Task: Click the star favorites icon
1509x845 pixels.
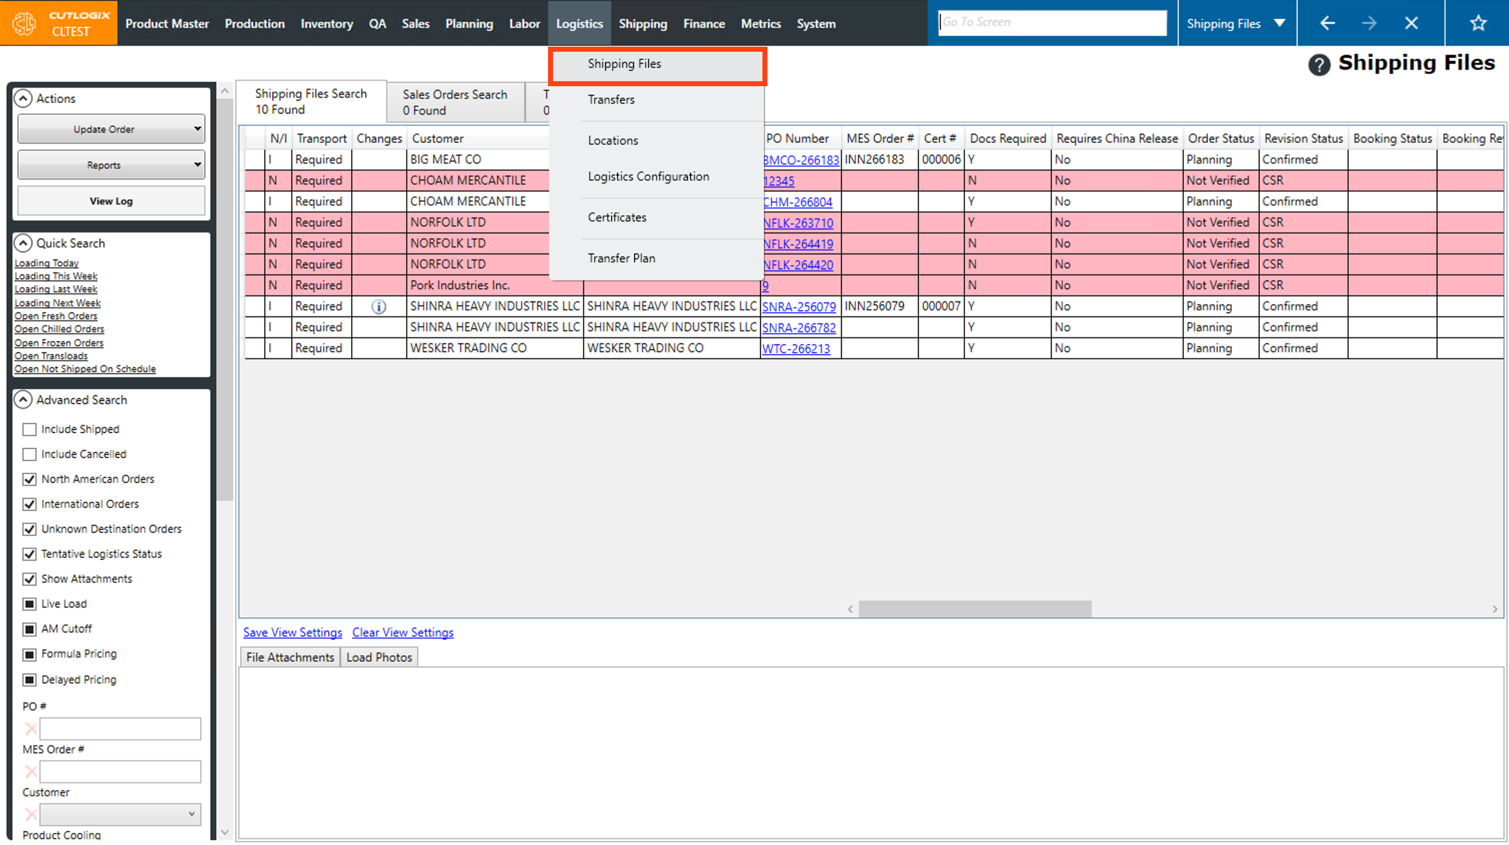Action: click(x=1477, y=23)
